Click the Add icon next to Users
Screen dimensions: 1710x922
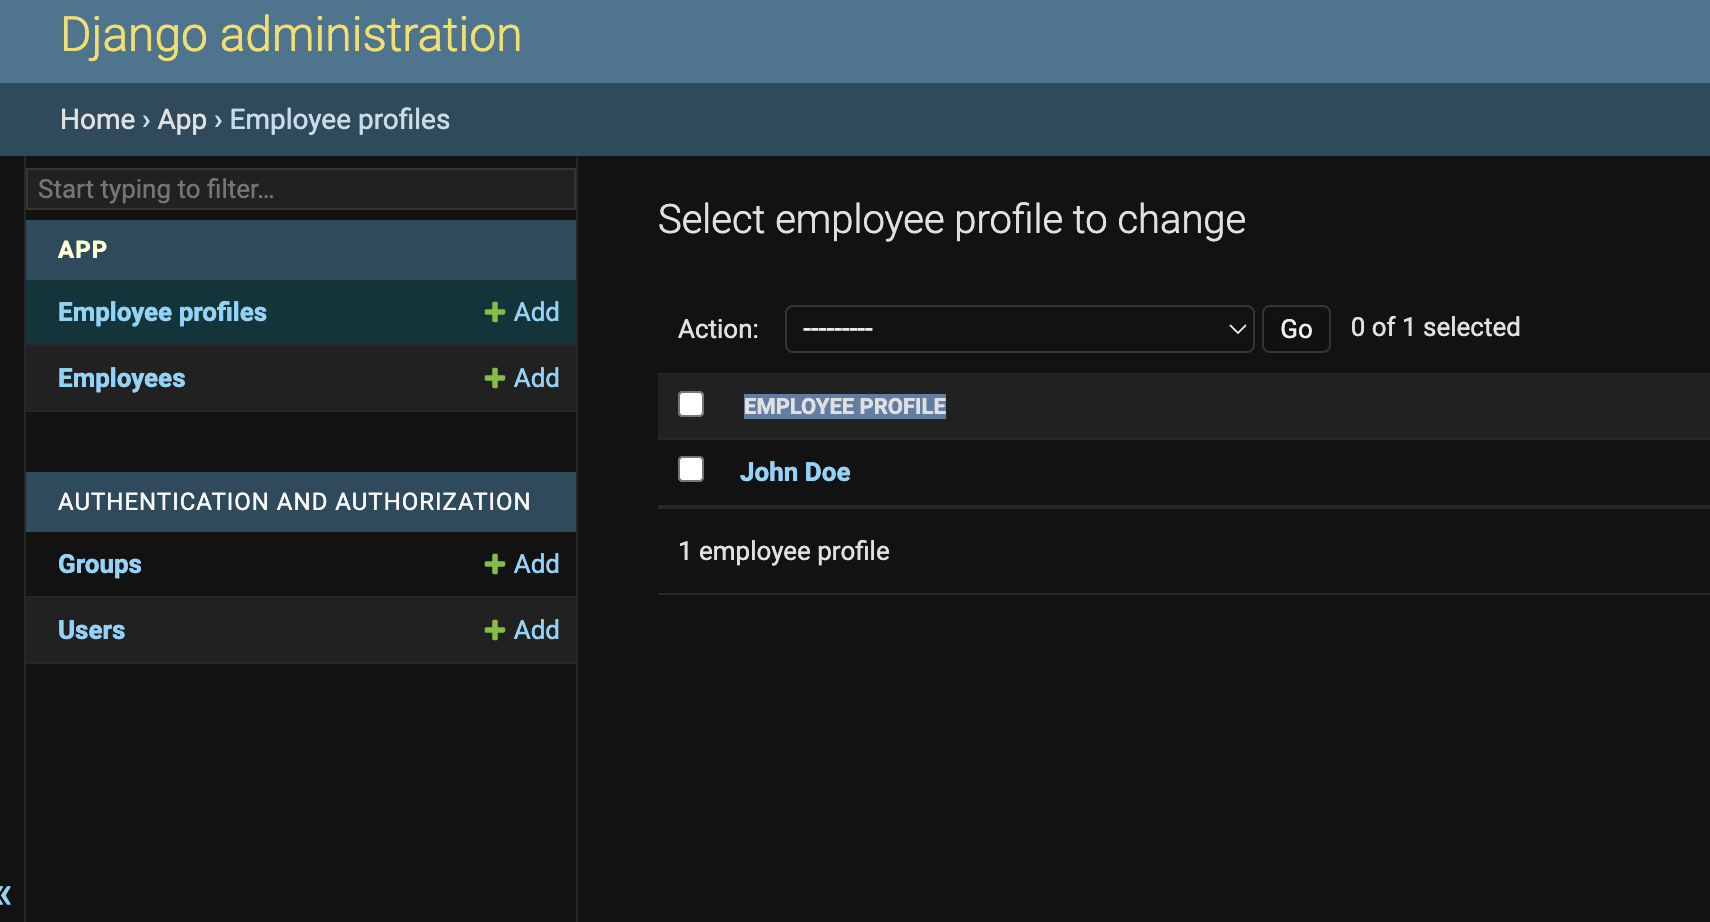click(521, 629)
